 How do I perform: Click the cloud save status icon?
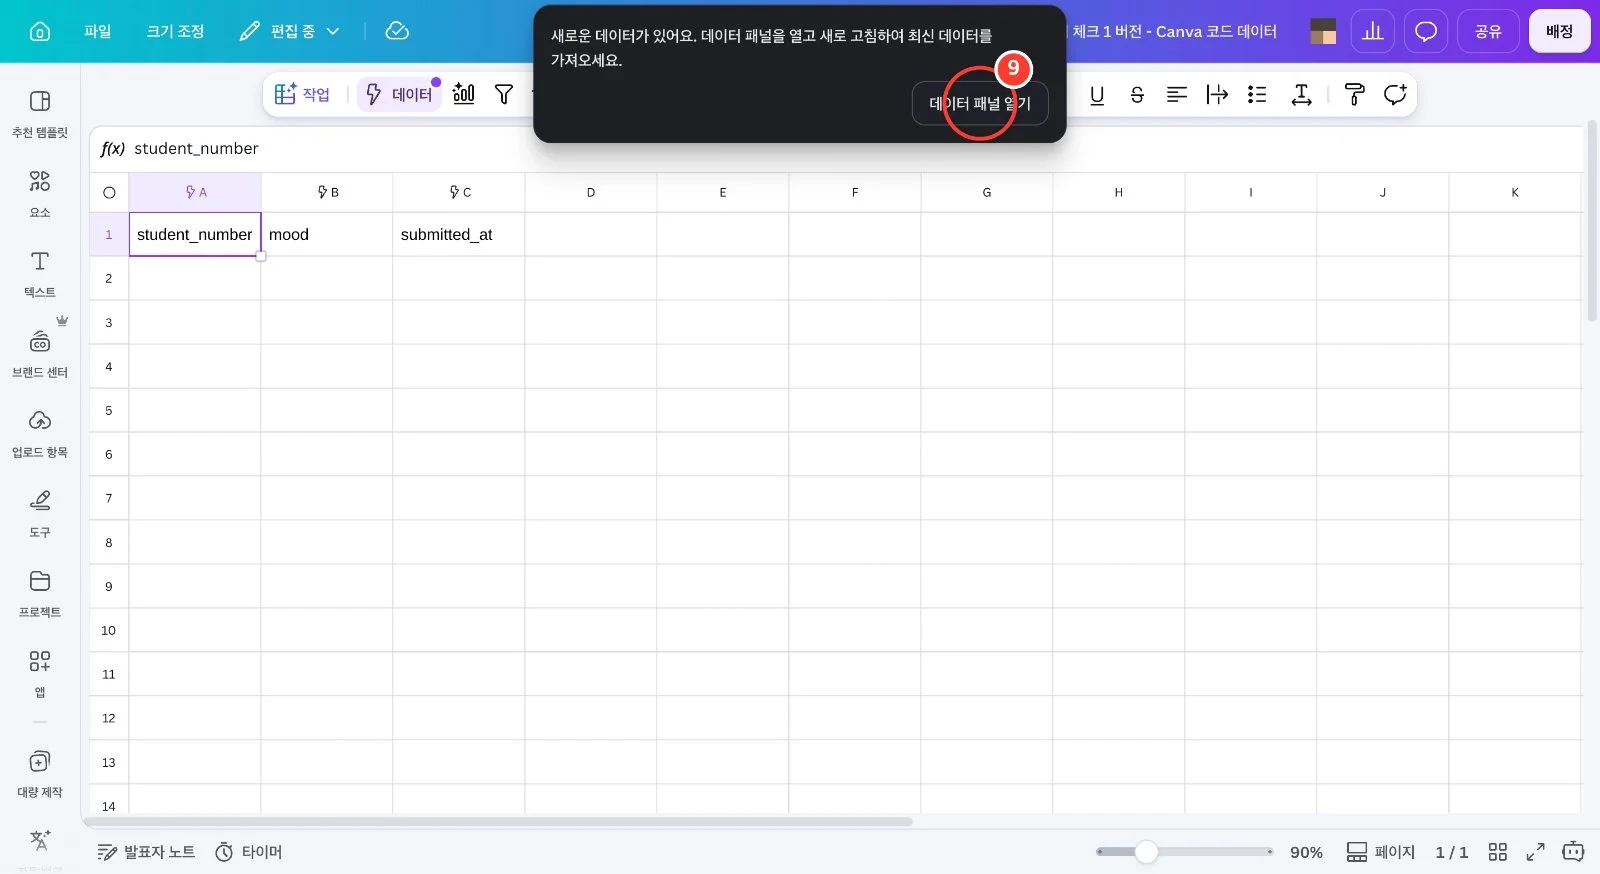tap(397, 31)
